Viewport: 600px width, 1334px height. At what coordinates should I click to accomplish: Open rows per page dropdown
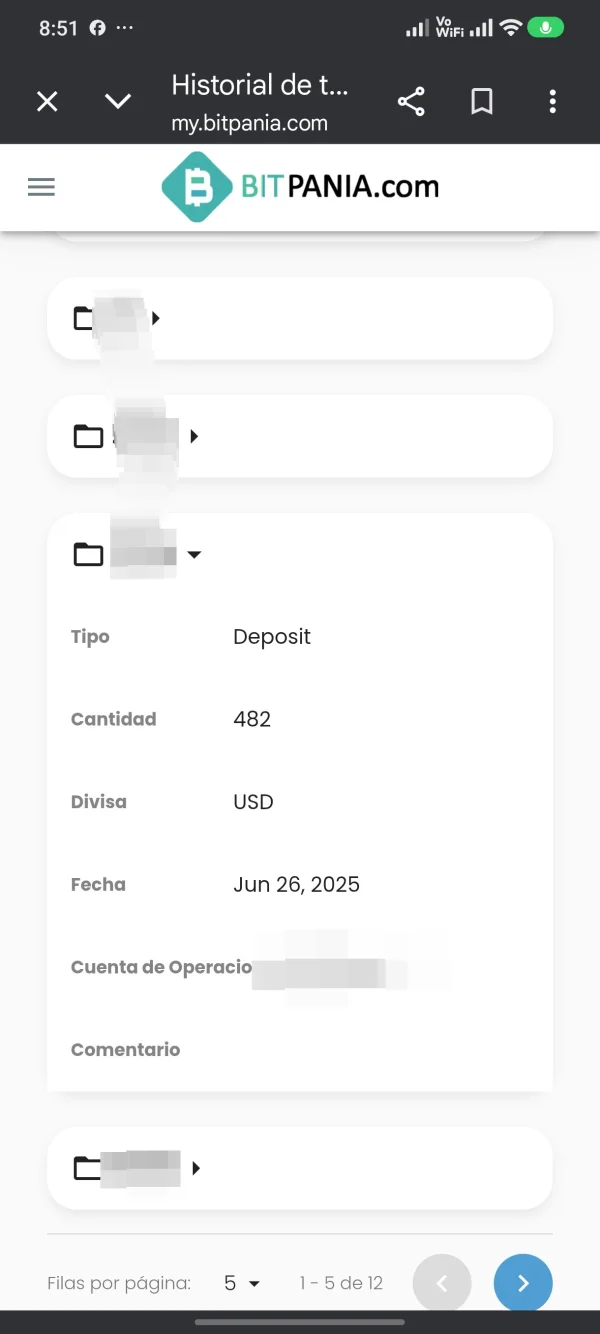coord(242,1283)
